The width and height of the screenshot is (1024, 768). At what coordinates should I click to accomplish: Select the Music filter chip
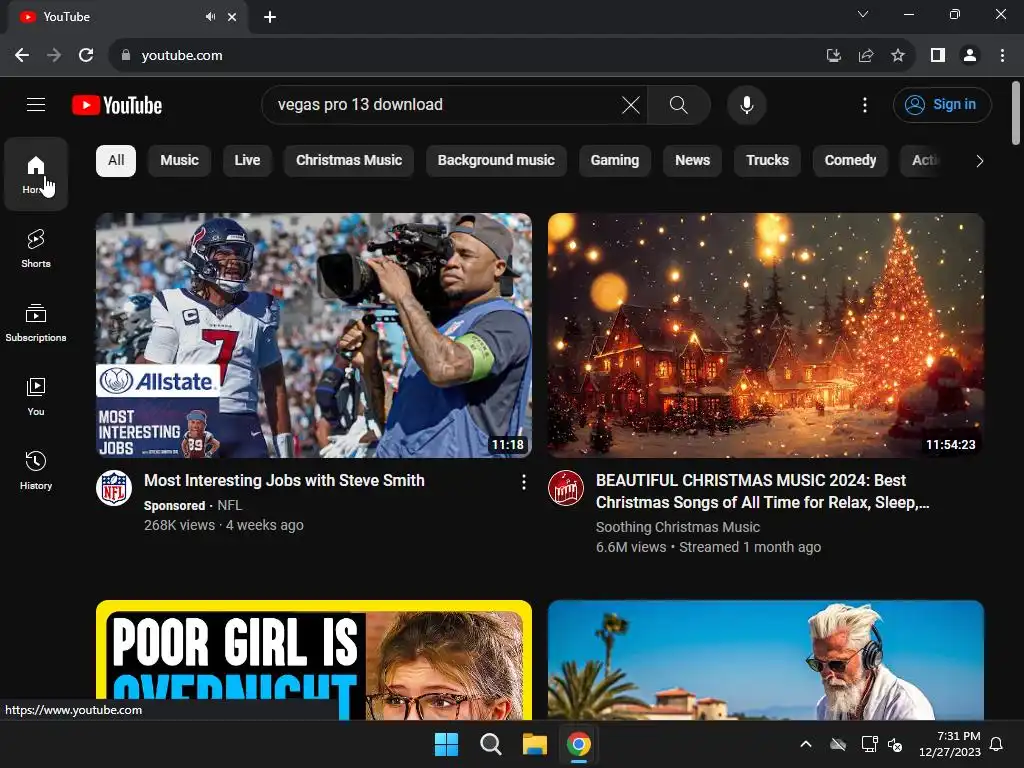[x=179, y=161]
